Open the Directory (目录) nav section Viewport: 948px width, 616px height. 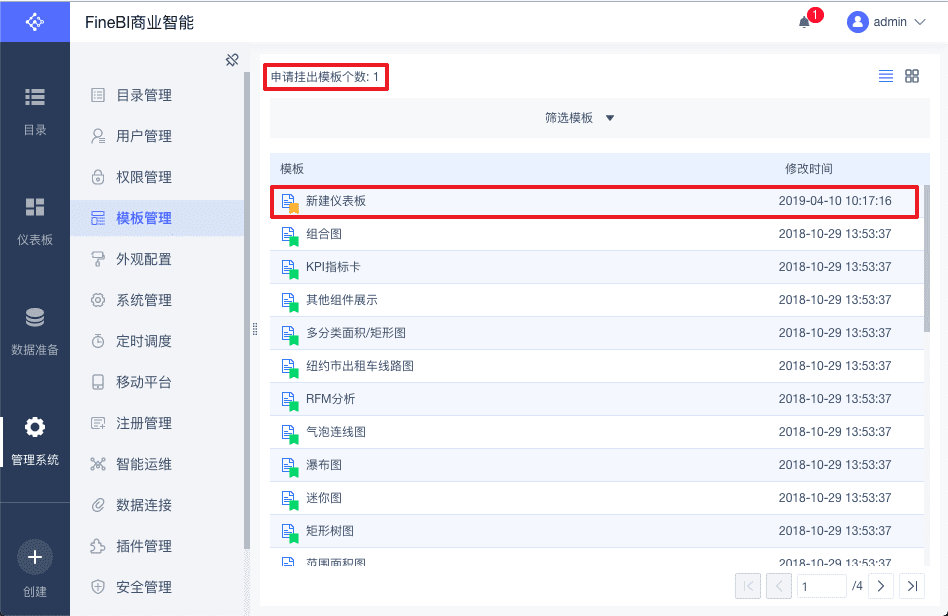[35, 109]
